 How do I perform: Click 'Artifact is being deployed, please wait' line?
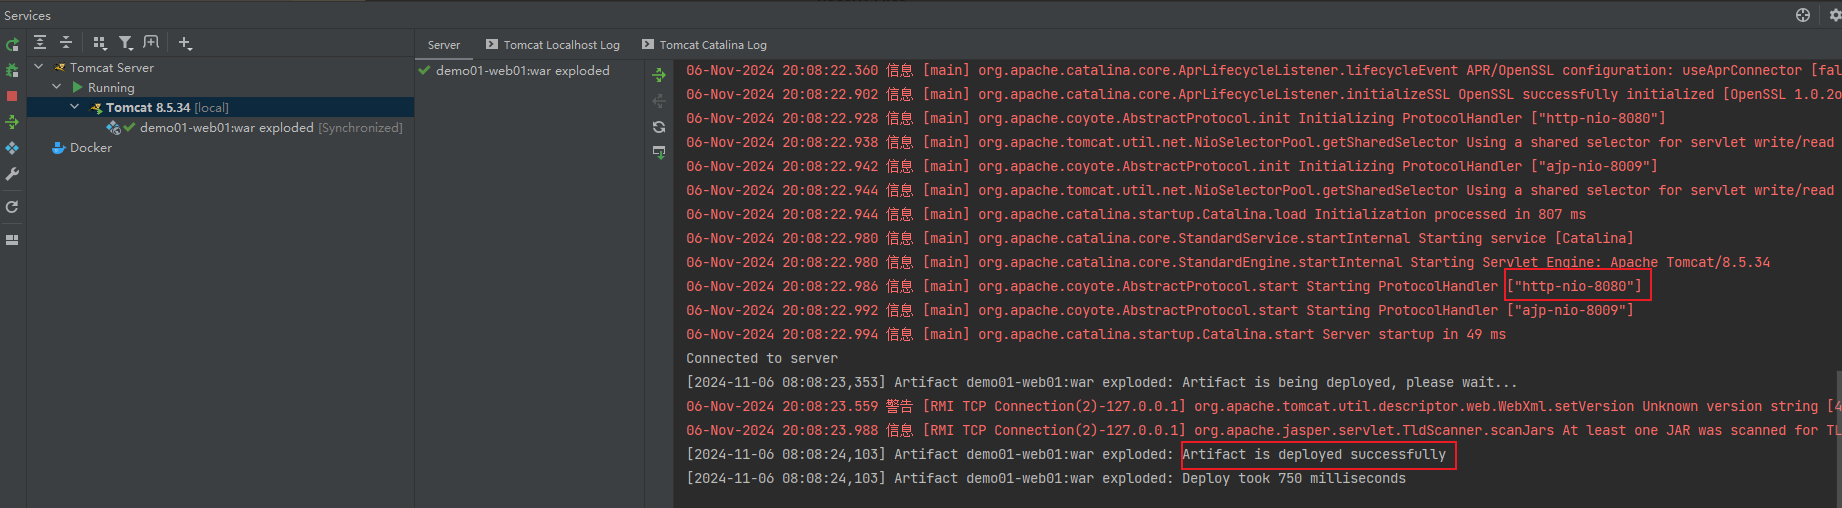click(x=1102, y=382)
